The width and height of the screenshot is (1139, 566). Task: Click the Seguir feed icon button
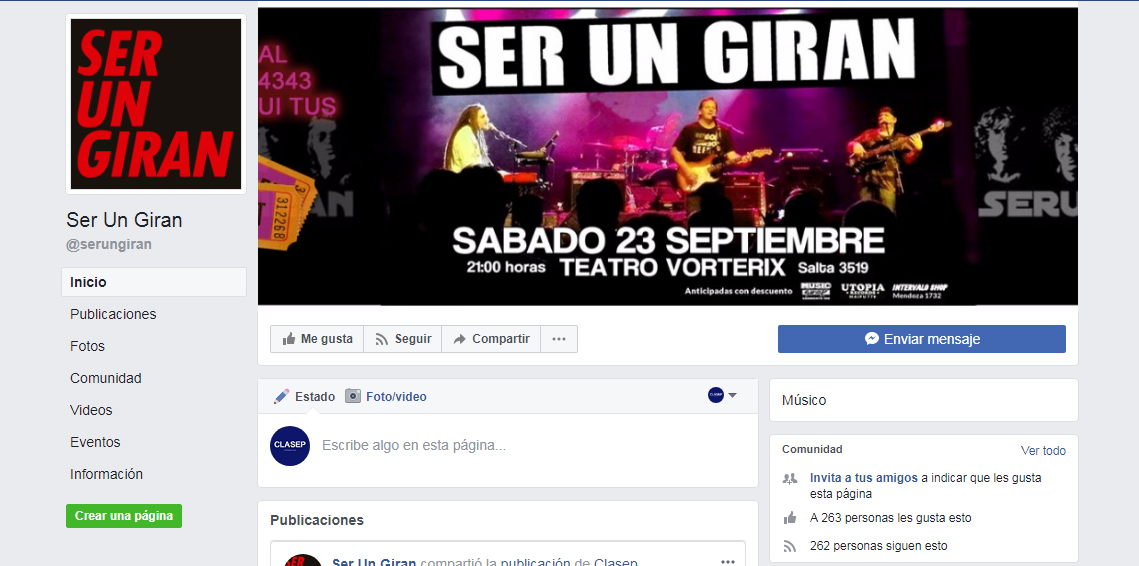coord(402,339)
